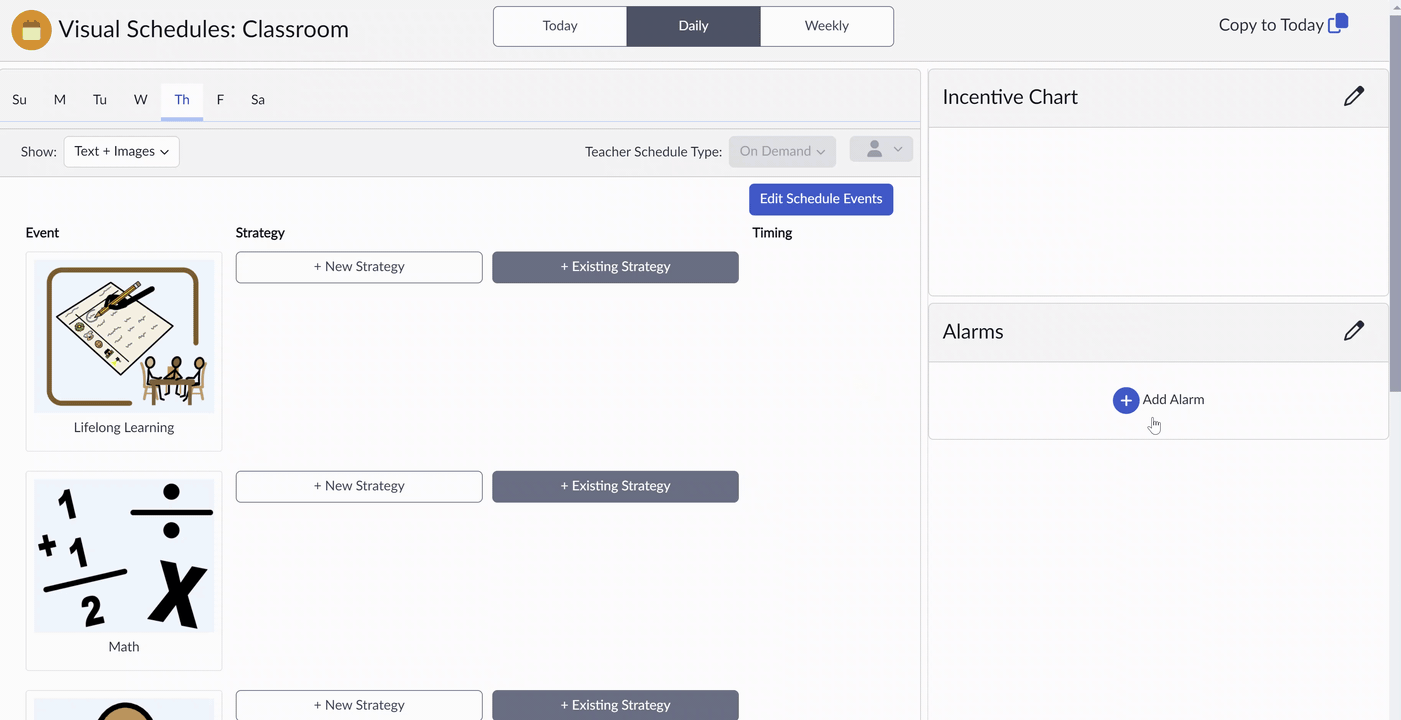Viewport: 1401px width, 720px height.
Task: Select the M day tab
Action: tap(60, 100)
